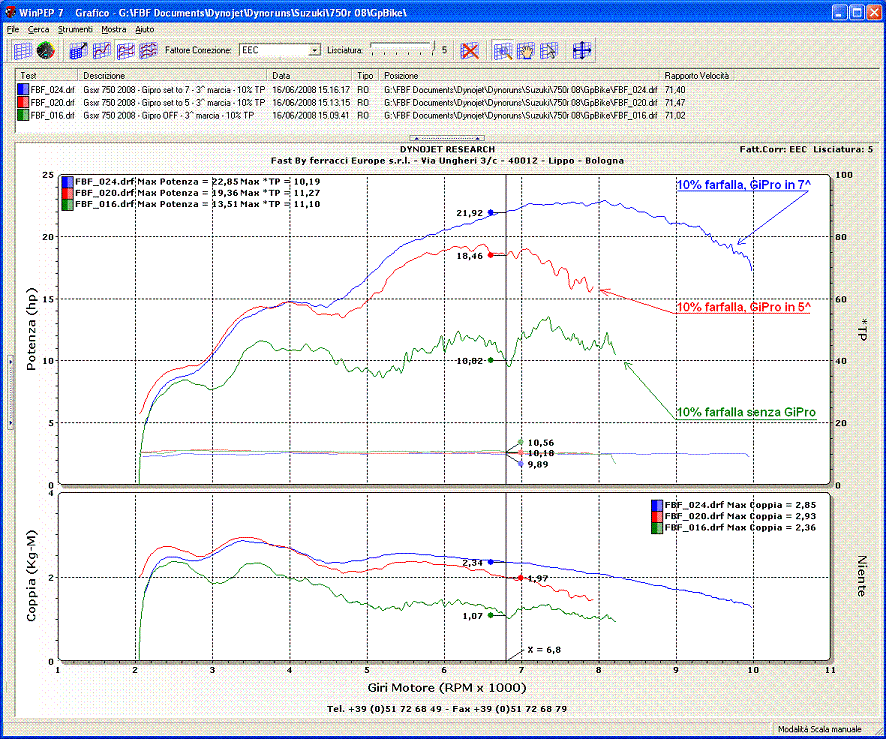
Task: Click the Data column header
Action: pos(310,76)
